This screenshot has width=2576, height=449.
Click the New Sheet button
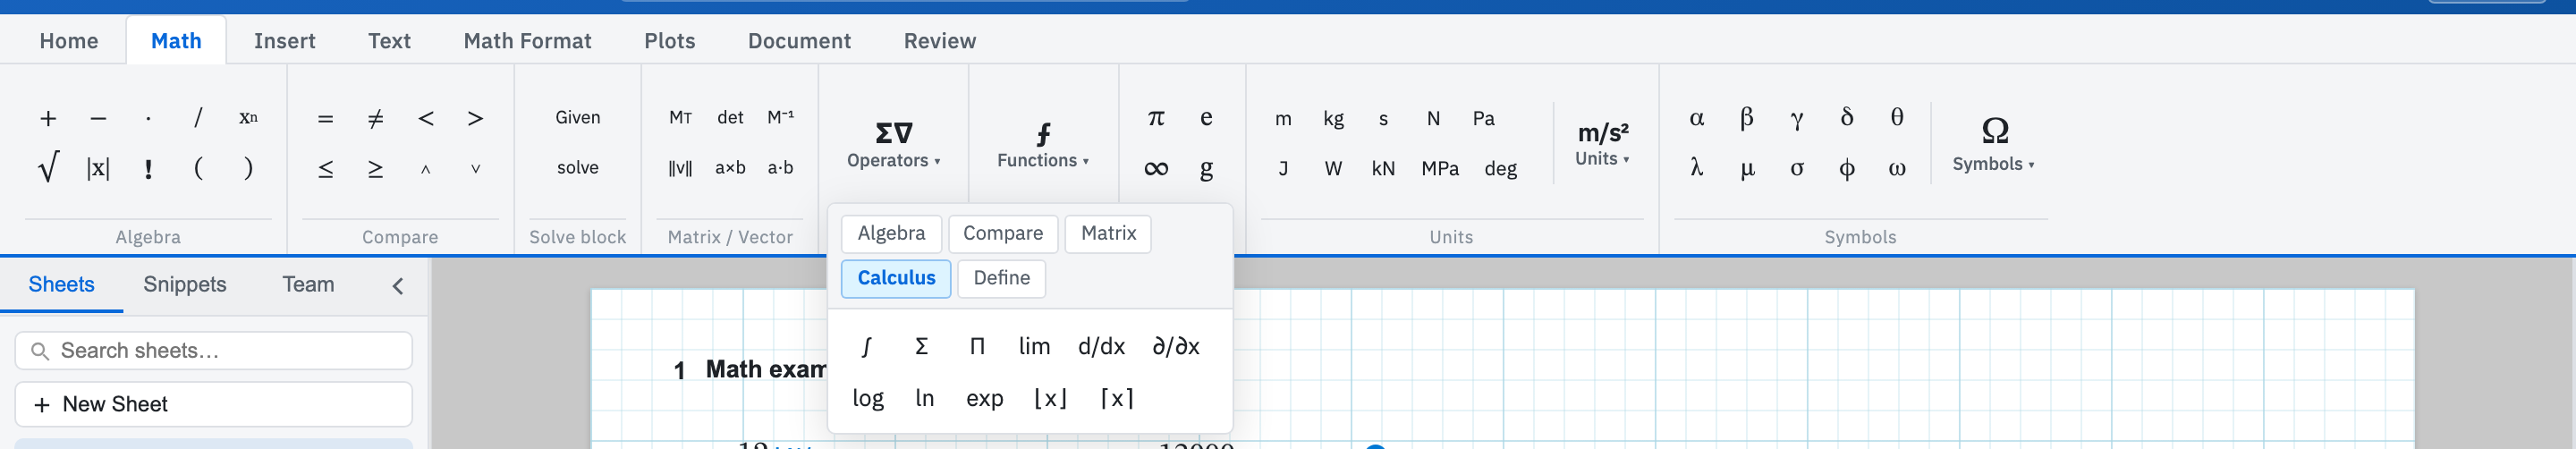click(214, 404)
